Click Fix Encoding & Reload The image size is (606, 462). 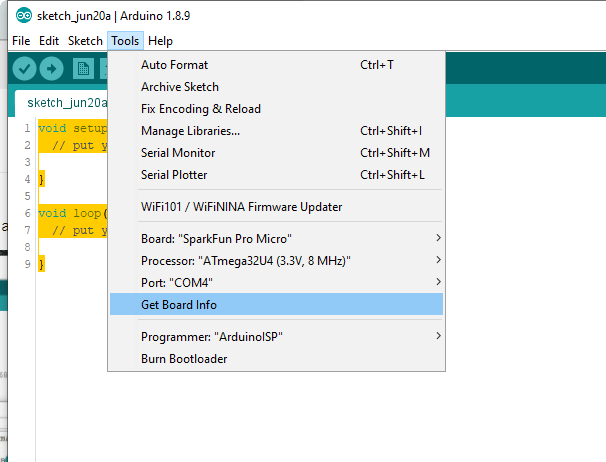pos(276,109)
